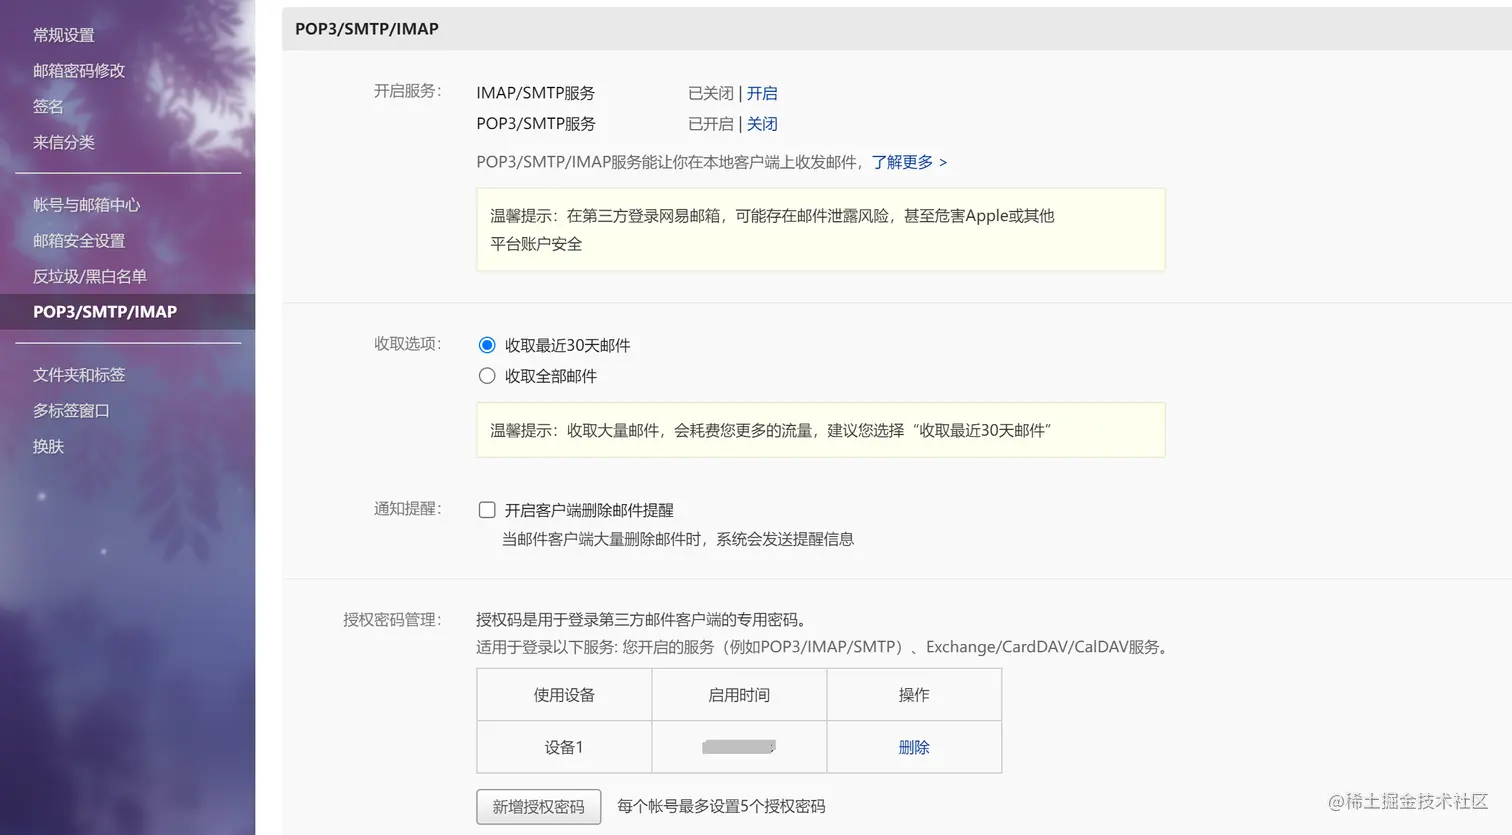Screen dimensions: 1512x835
Task: Select 收取最近30天邮件 option
Action: [x=487, y=344]
